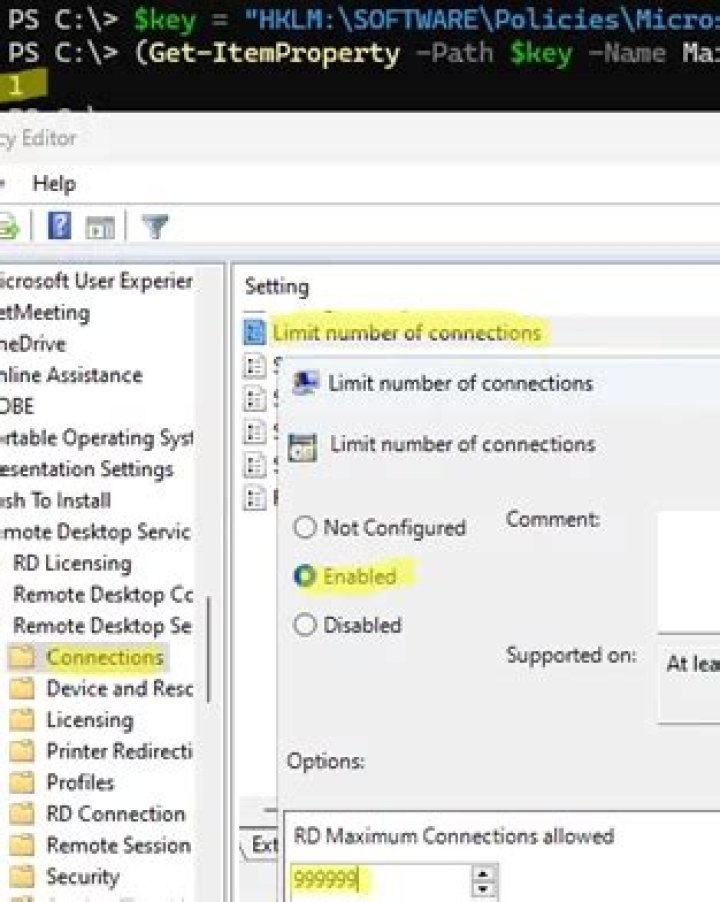Screen dimensions: 720x902
Task: Click the Licensing folder icon
Action: pyautogui.click(x=22, y=720)
